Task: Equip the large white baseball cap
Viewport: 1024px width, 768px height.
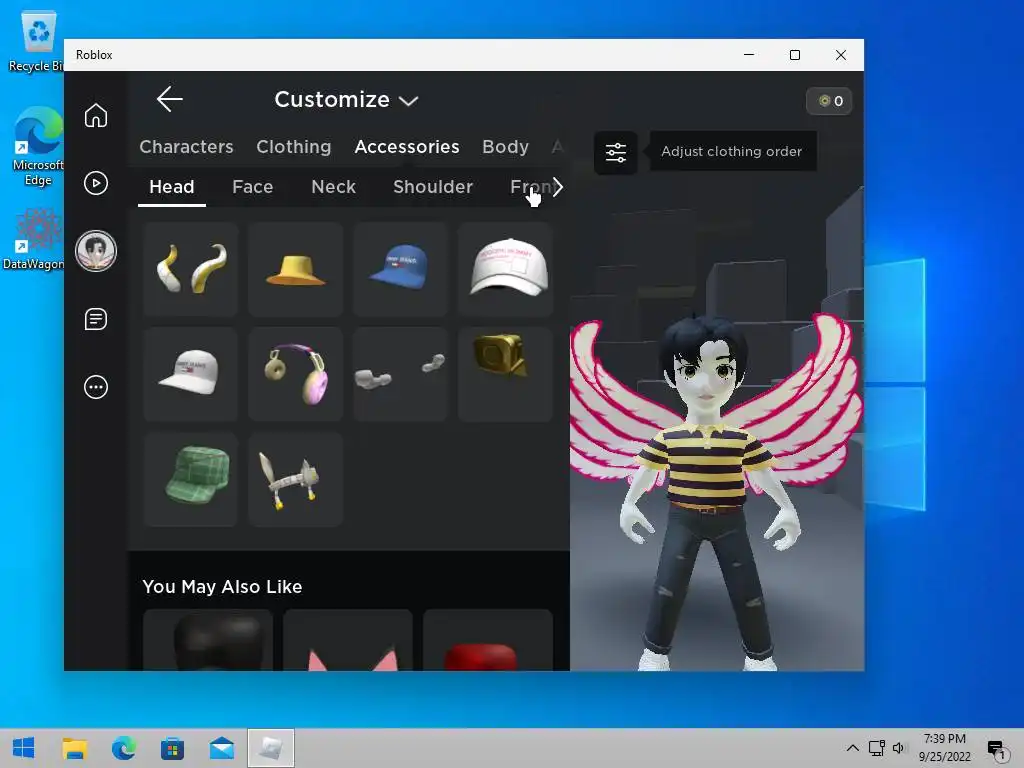Action: (505, 269)
